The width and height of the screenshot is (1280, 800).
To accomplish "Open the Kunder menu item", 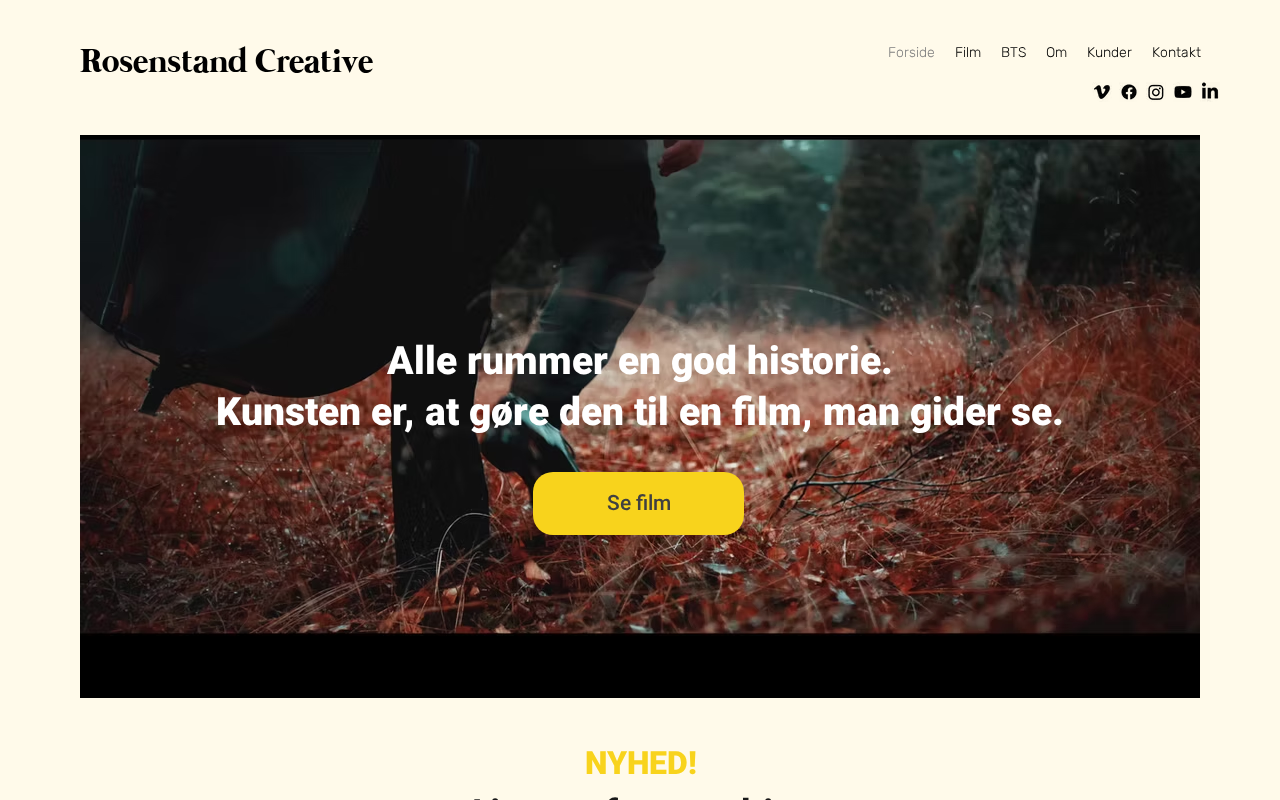I will (x=1109, y=52).
